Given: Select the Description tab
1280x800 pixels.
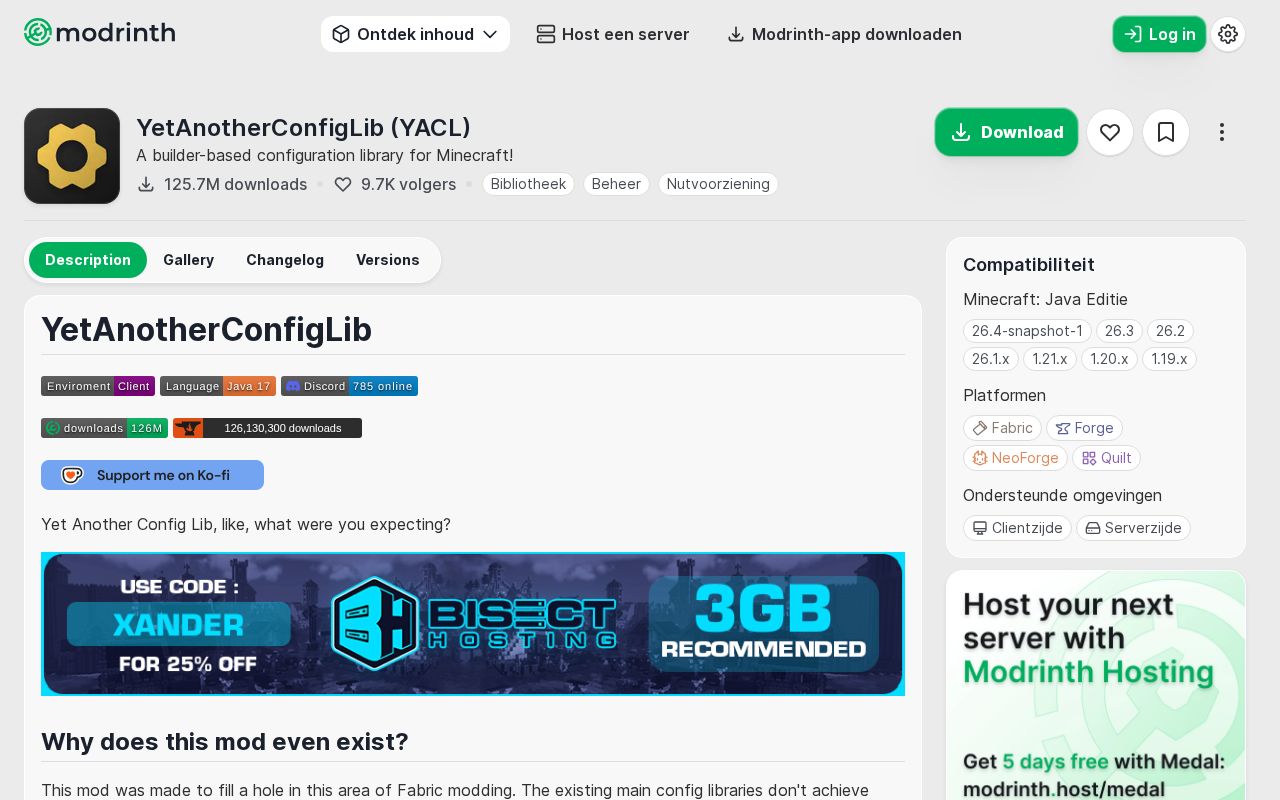Looking at the screenshot, I should 88,260.
